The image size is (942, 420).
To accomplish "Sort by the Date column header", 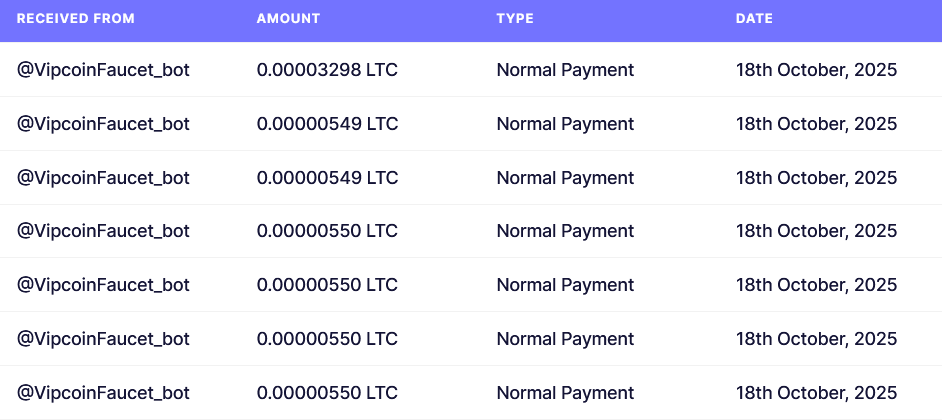I will pyautogui.click(x=754, y=19).
